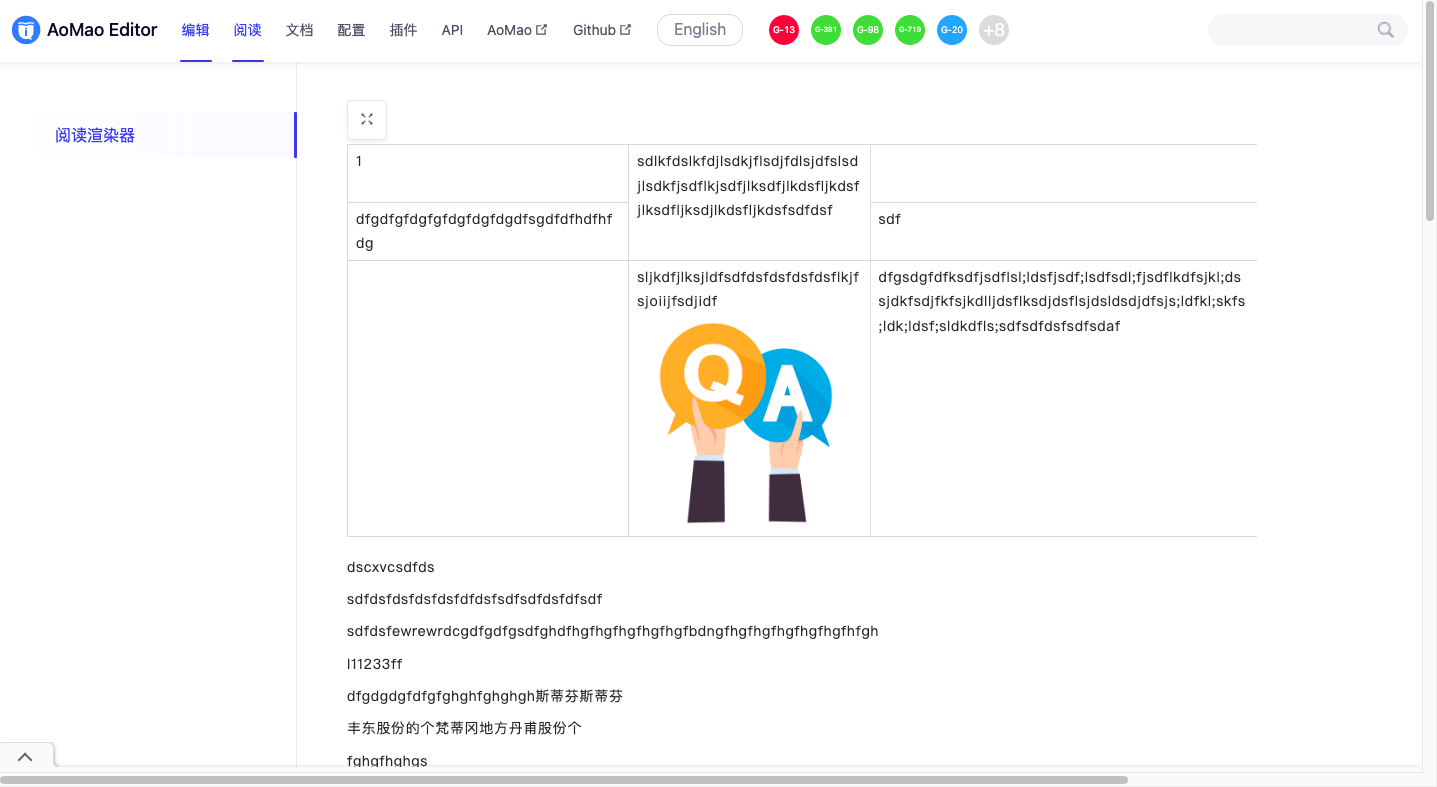Click the green G-98 badge
1437x787 pixels.
coord(868,29)
